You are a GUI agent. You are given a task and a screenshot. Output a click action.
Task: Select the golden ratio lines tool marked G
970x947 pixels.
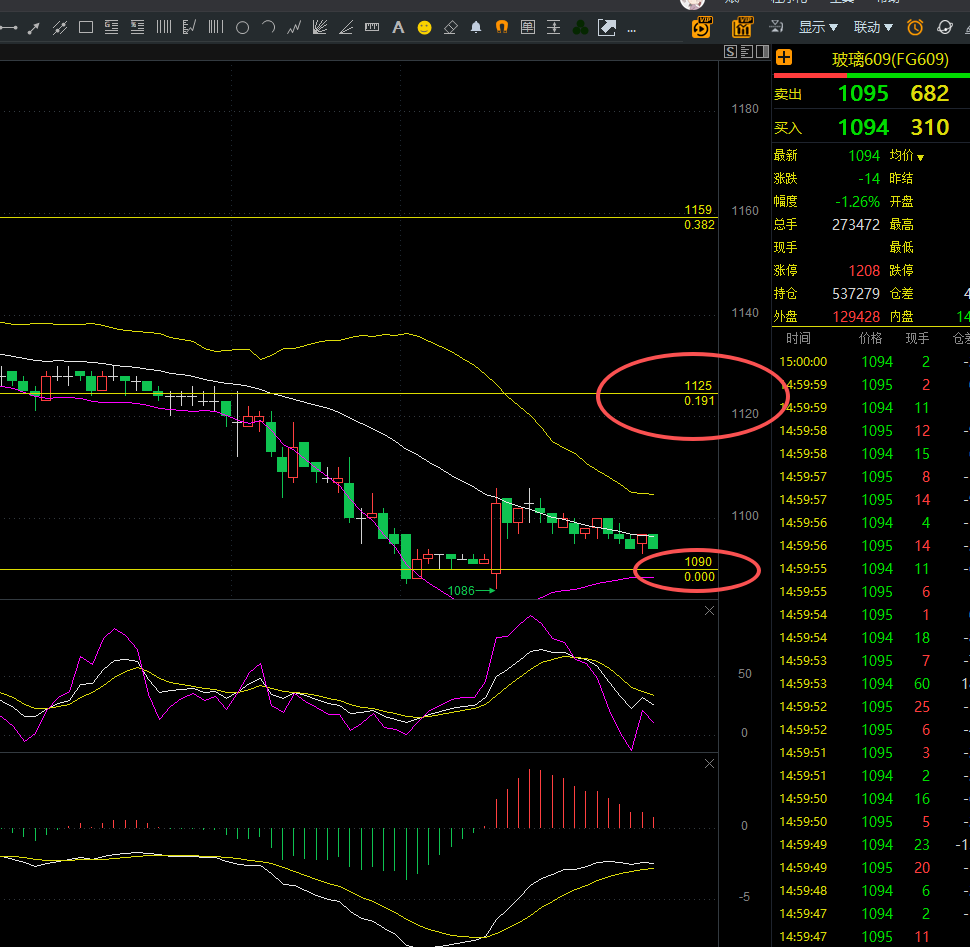(112, 28)
